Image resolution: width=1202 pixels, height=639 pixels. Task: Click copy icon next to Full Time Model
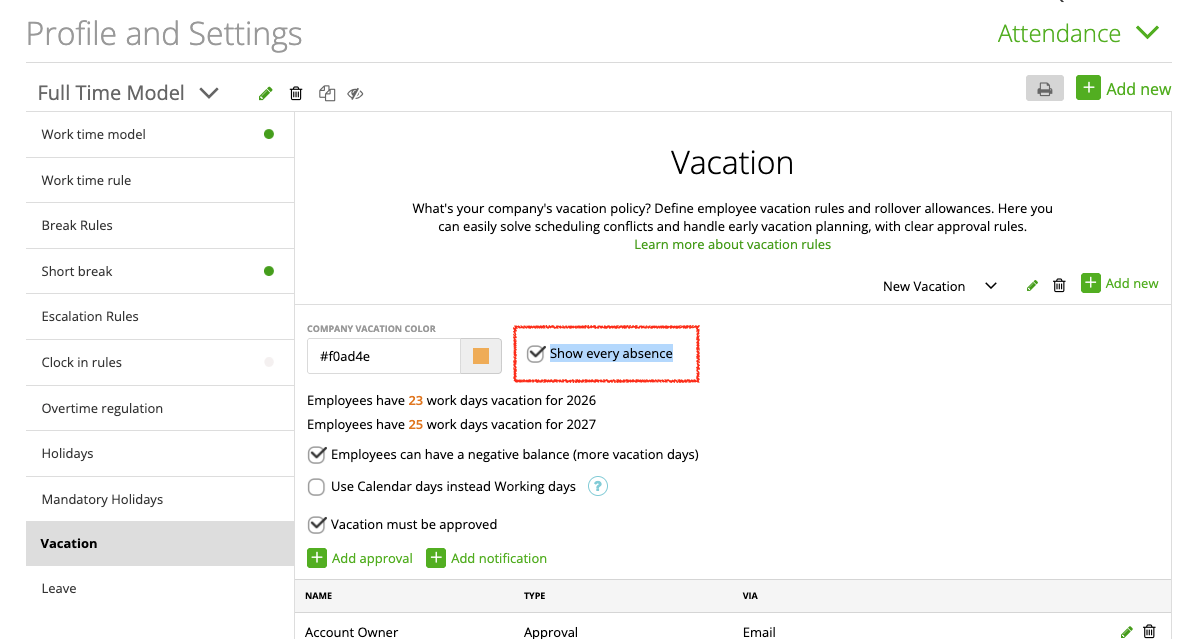[326, 93]
